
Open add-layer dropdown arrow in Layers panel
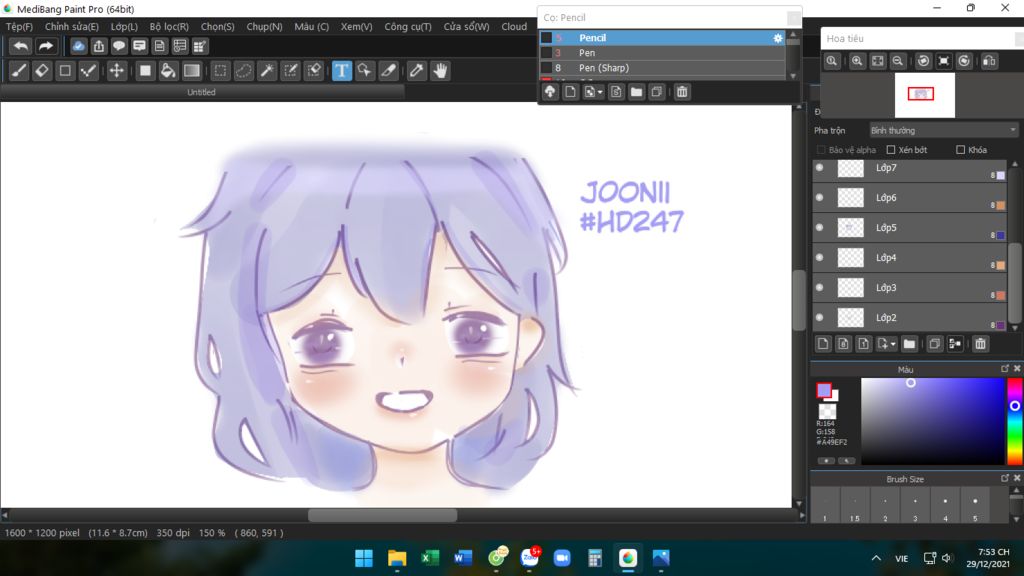893,344
